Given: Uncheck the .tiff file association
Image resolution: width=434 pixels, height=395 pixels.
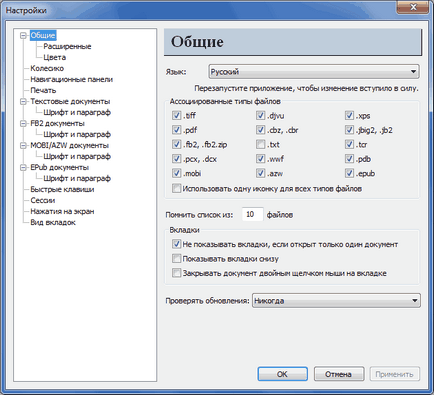Looking at the screenshot, I should click(x=176, y=116).
